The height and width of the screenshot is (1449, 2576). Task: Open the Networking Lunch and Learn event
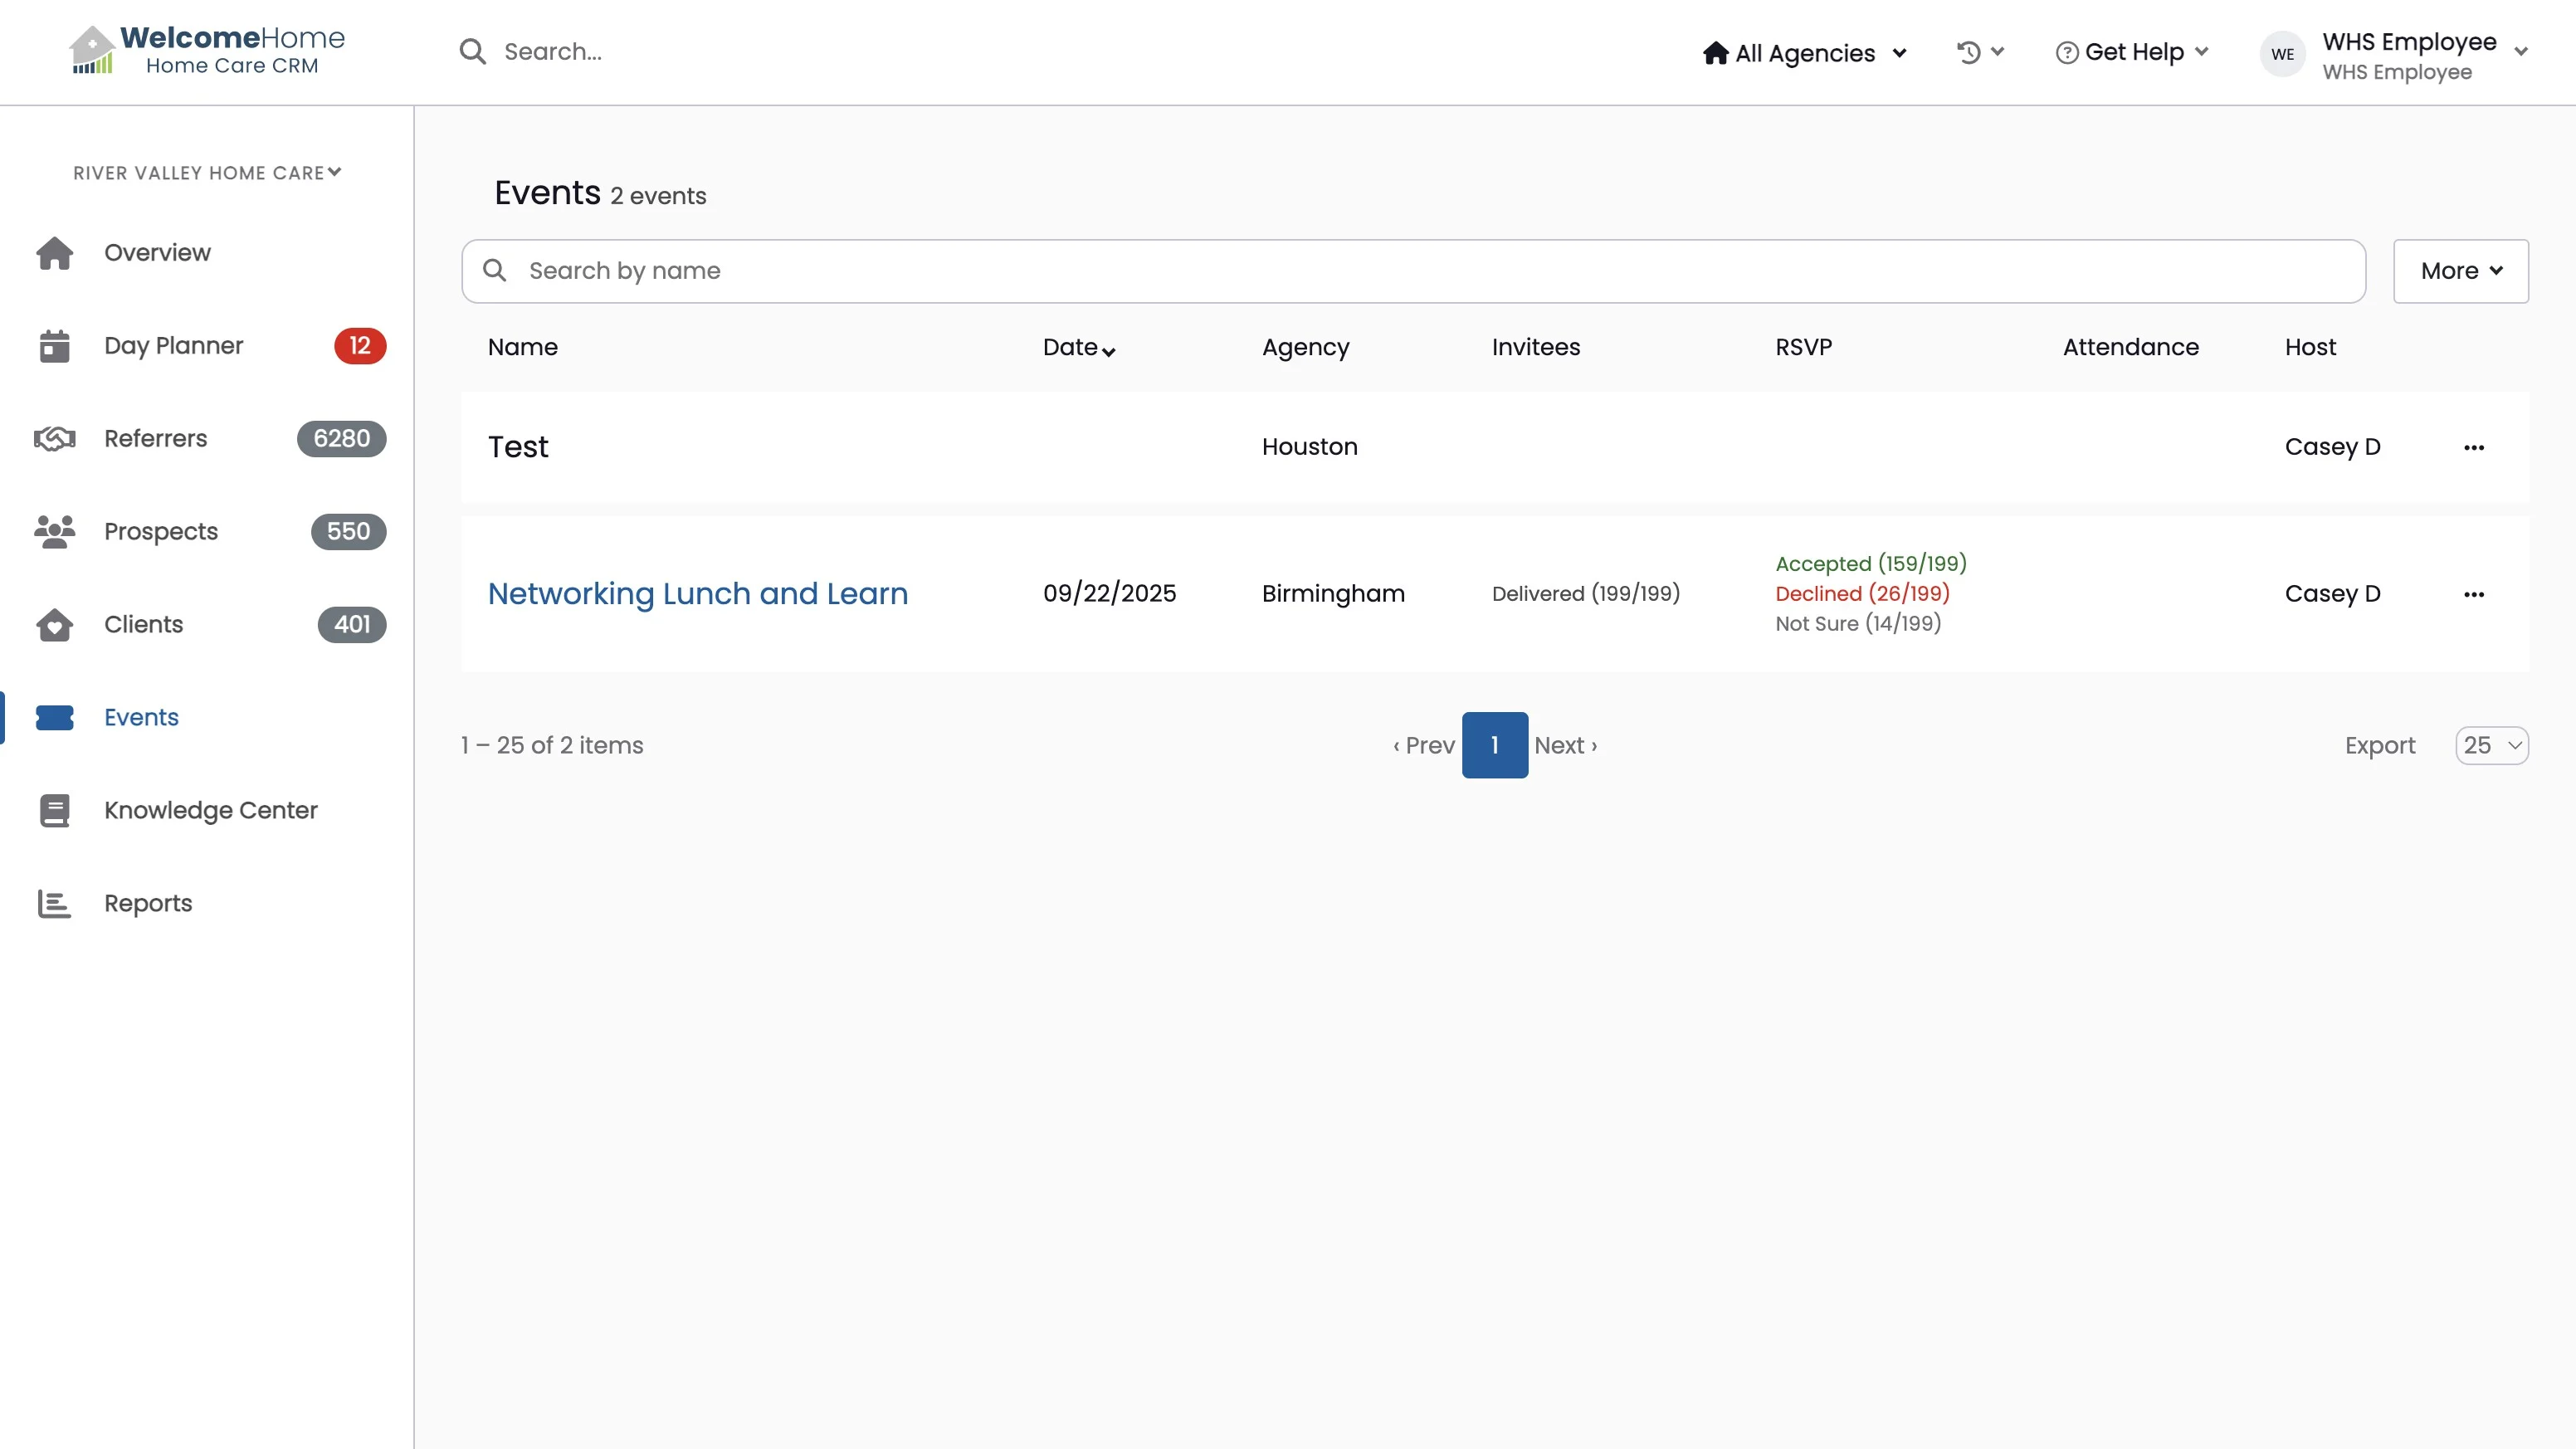point(697,594)
